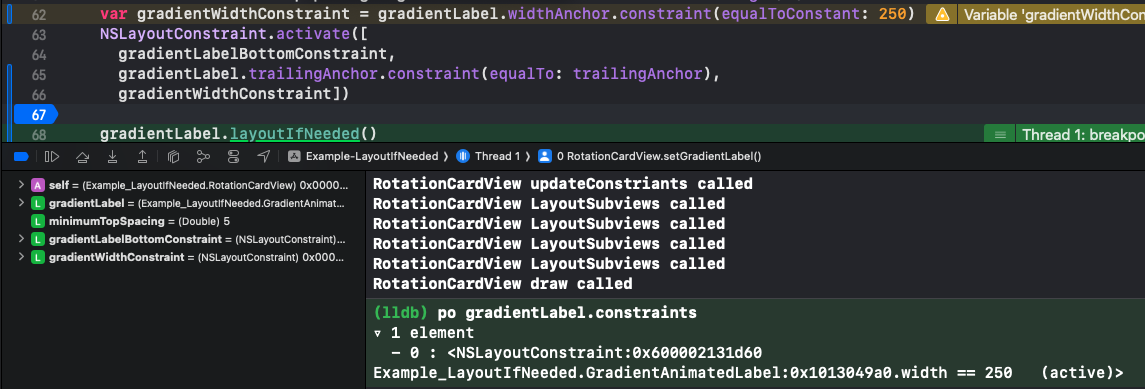The image size is (1145, 389).
Task: Click gutter line number 66
Action: point(39,94)
